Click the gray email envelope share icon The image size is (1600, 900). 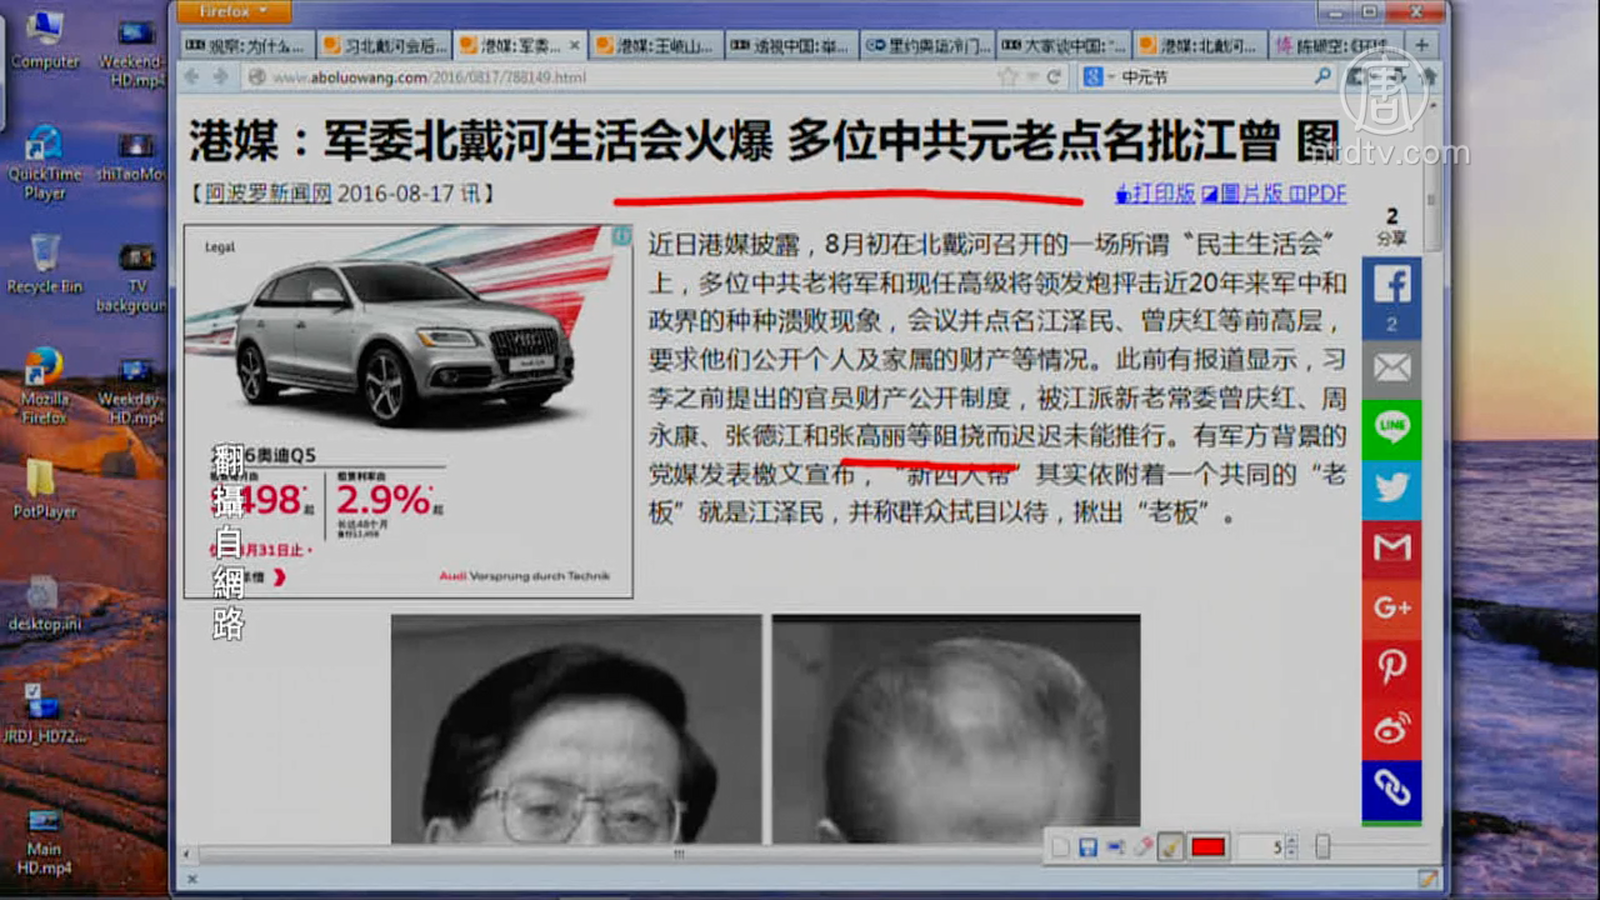point(1391,368)
